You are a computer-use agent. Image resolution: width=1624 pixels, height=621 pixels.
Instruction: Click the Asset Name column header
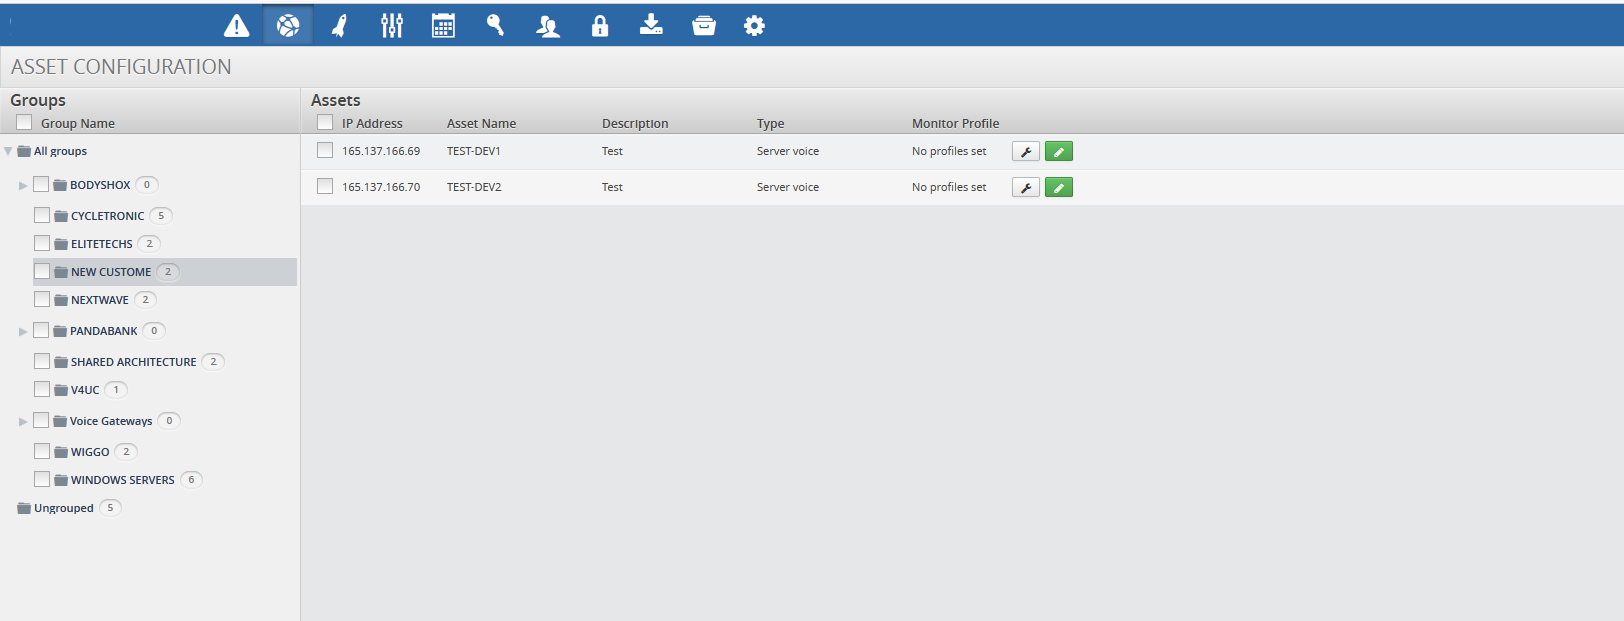[481, 124]
